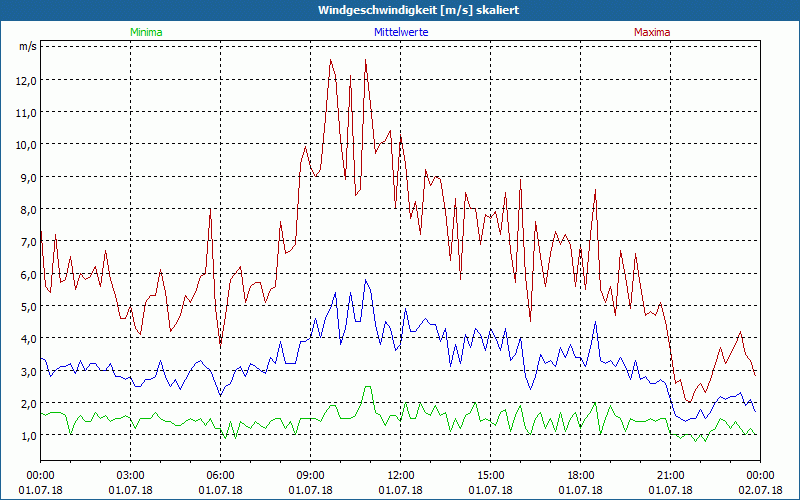Click the 02.07.18 date label
This screenshot has height=500, width=800.
coord(761,490)
